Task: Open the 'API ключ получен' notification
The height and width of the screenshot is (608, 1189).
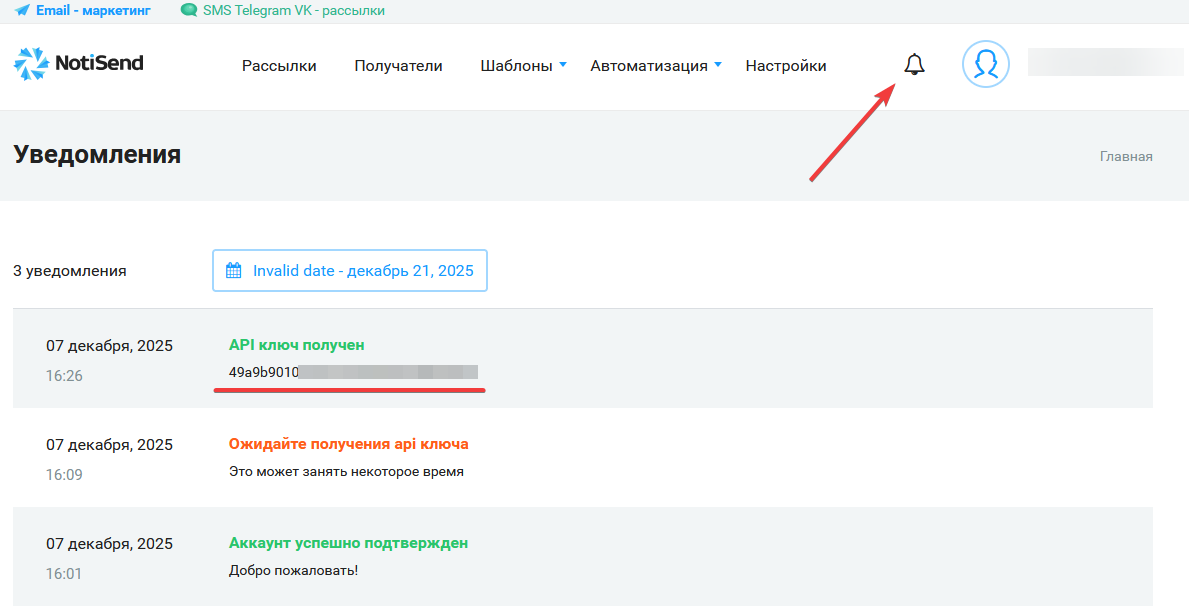Action: pyautogui.click(x=296, y=345)
